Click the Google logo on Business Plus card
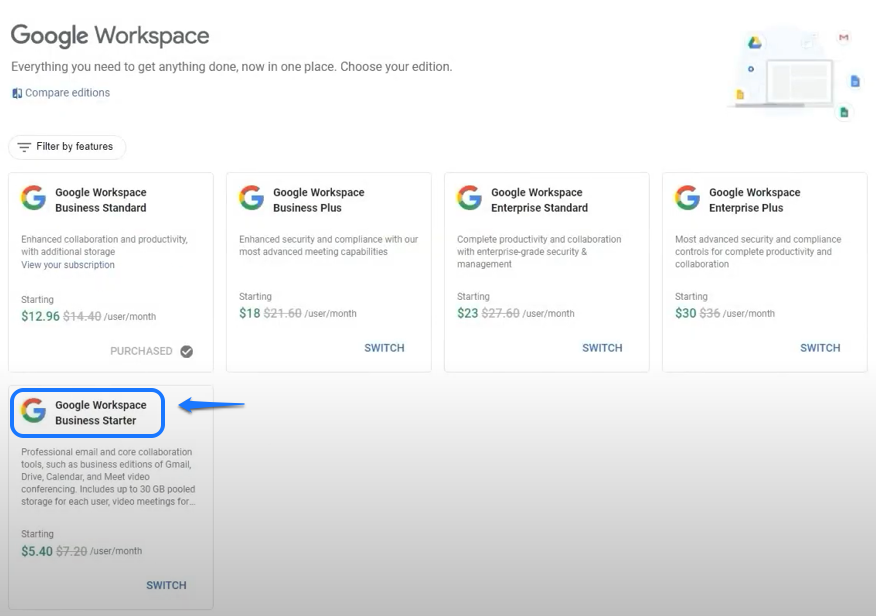The height and width of the screenshot is (616, 876). point(252,198)
